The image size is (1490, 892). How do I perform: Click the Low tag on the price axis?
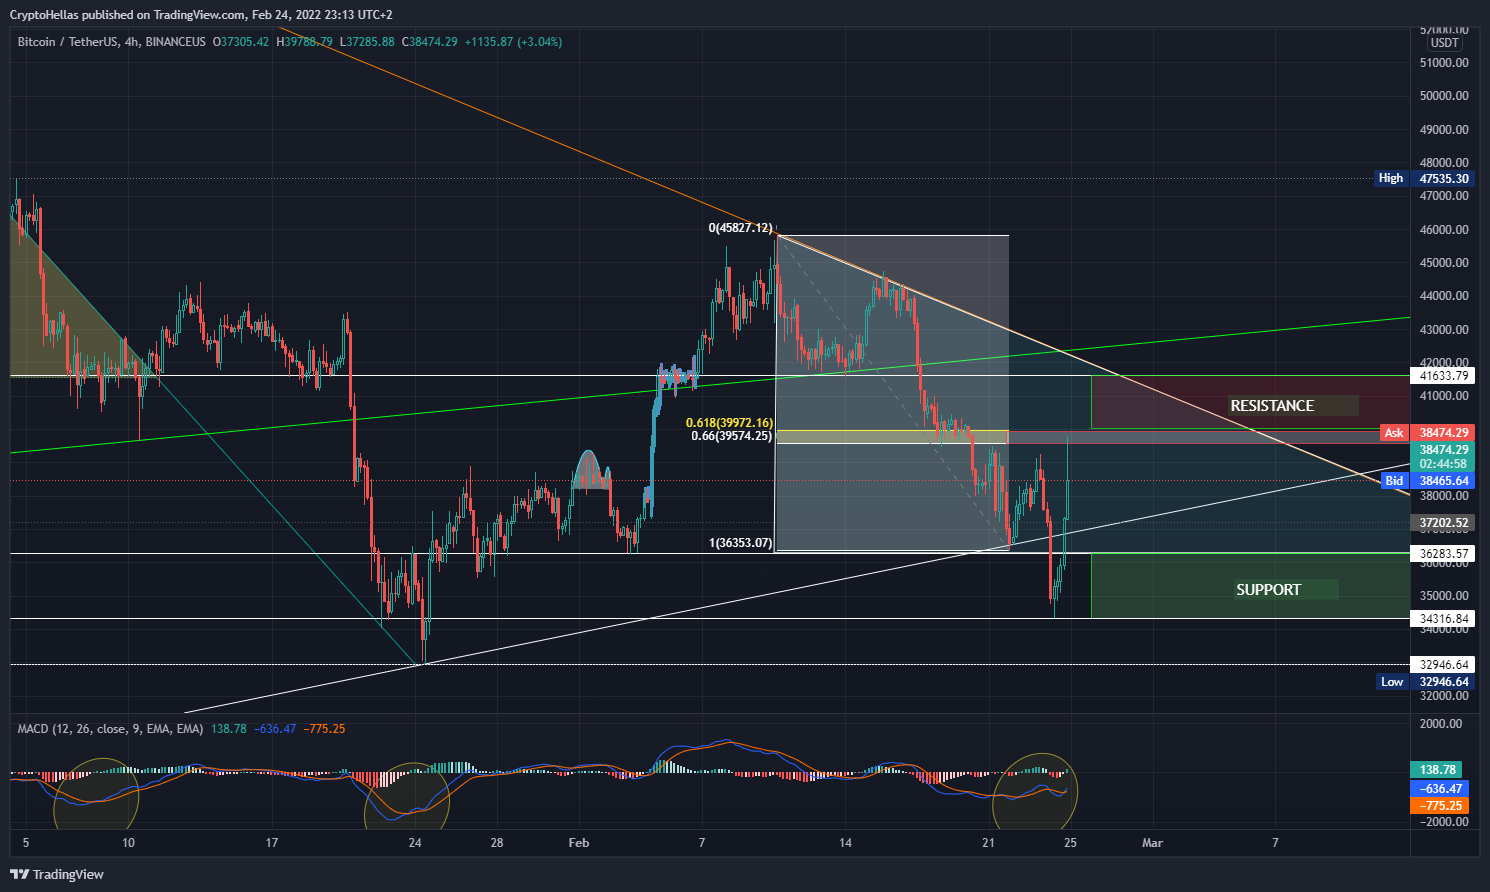[1392, 682]
